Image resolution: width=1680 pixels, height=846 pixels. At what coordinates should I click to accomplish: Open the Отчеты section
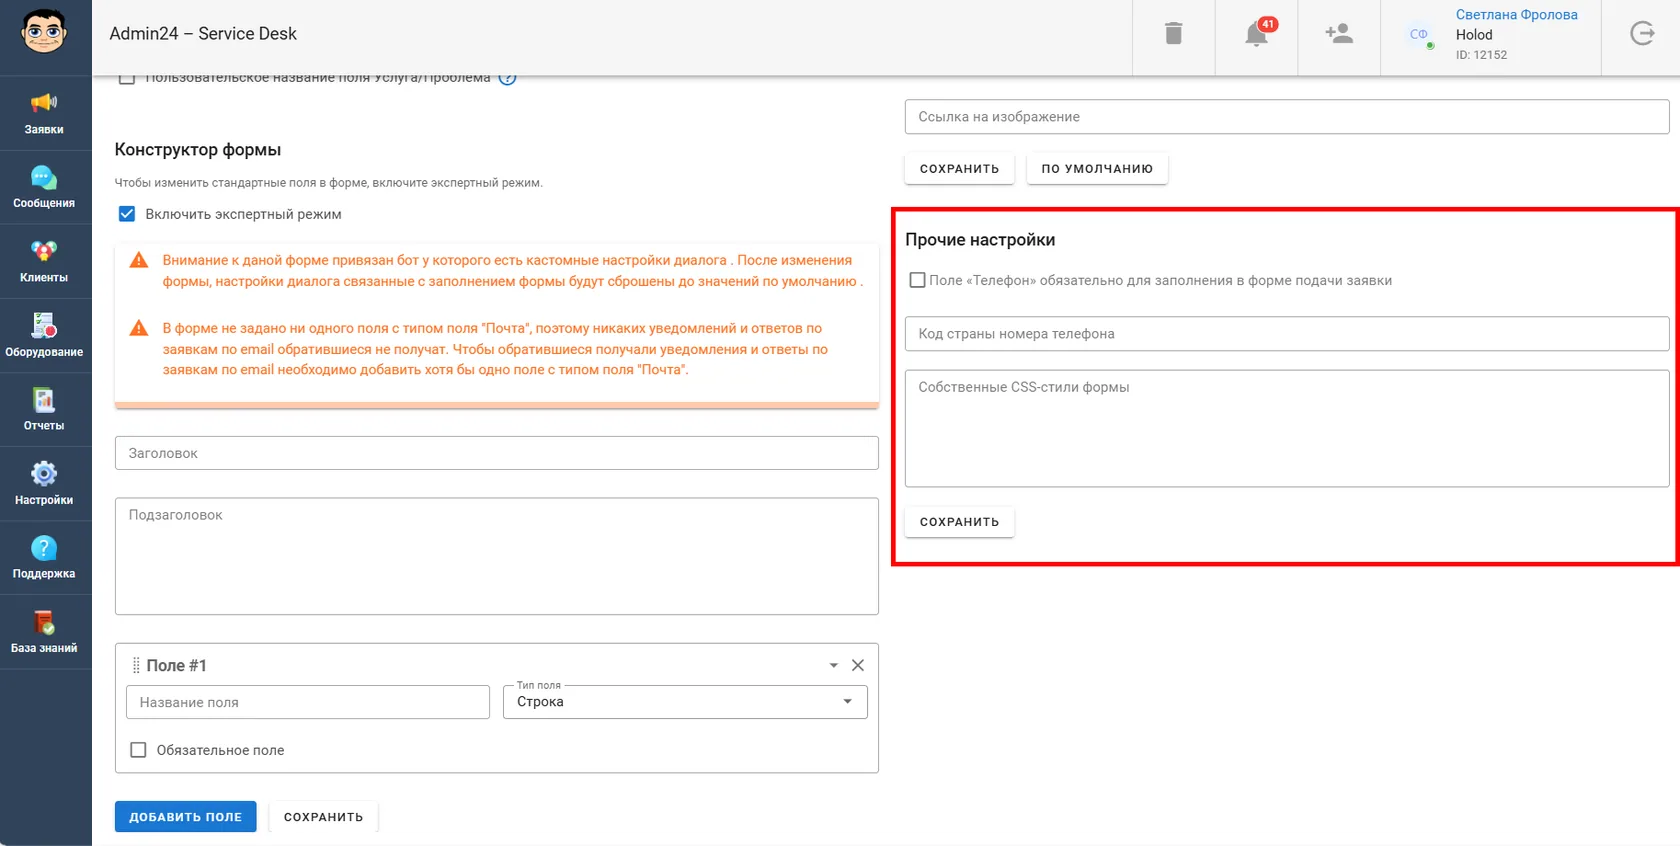45,410
